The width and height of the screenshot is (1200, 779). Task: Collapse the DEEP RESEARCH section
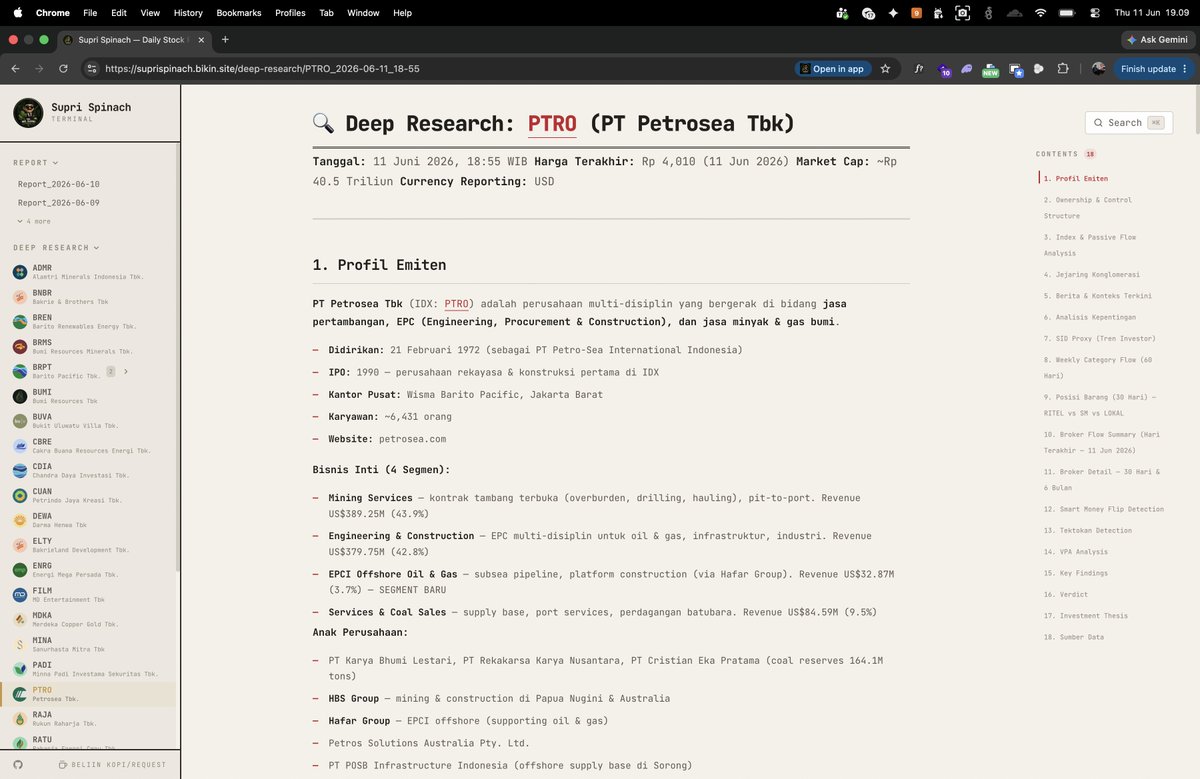pos(55,247)
